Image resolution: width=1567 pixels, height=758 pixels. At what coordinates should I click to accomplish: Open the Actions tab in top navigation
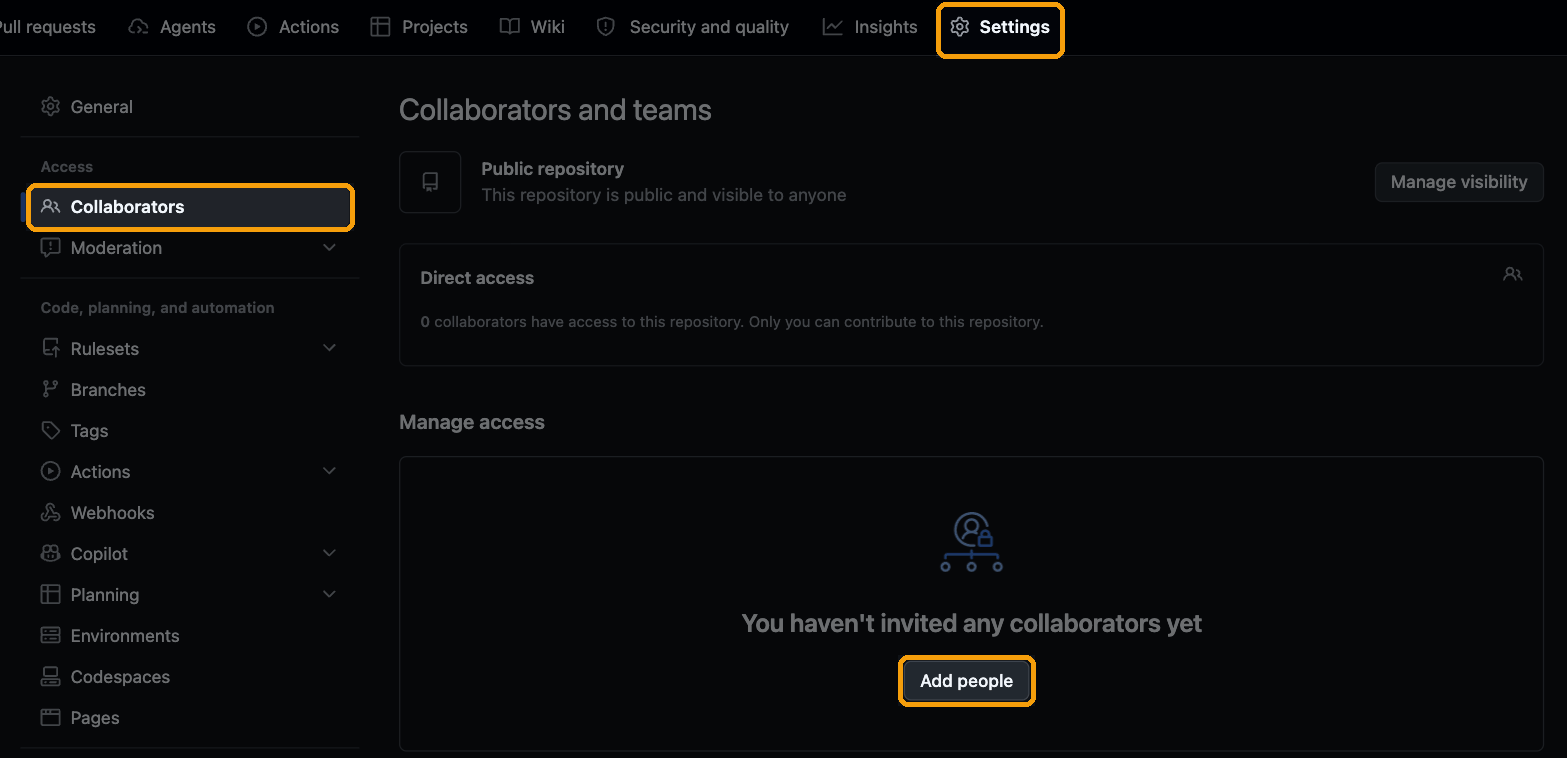pyautogui.click(x=293, y=28)
